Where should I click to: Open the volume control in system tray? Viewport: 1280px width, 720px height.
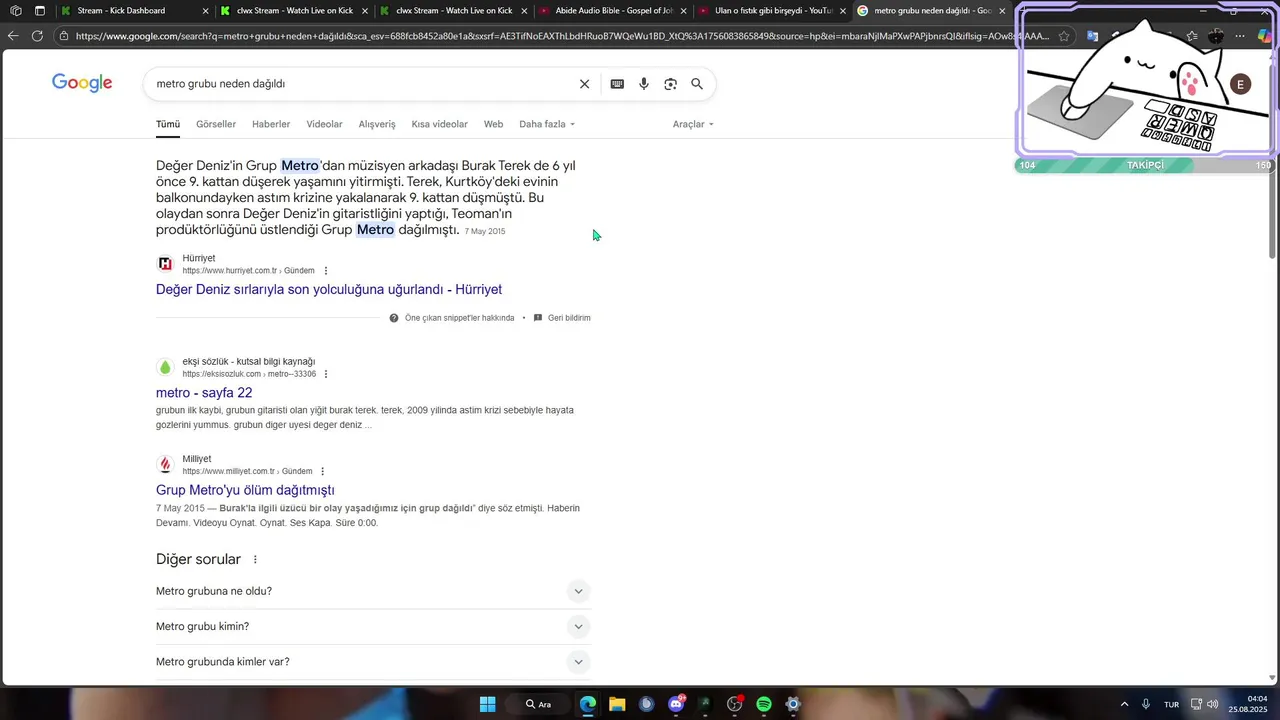(x=1213, y=704)
